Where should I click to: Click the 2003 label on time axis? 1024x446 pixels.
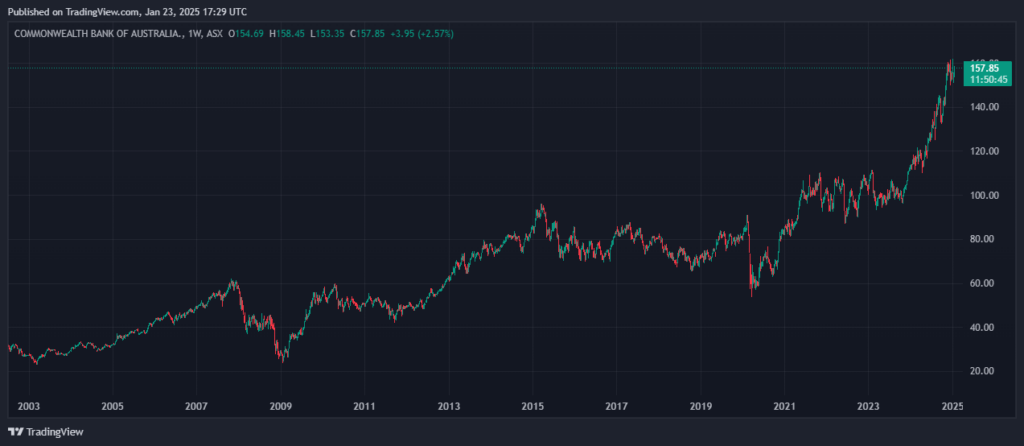pos(29,406)
